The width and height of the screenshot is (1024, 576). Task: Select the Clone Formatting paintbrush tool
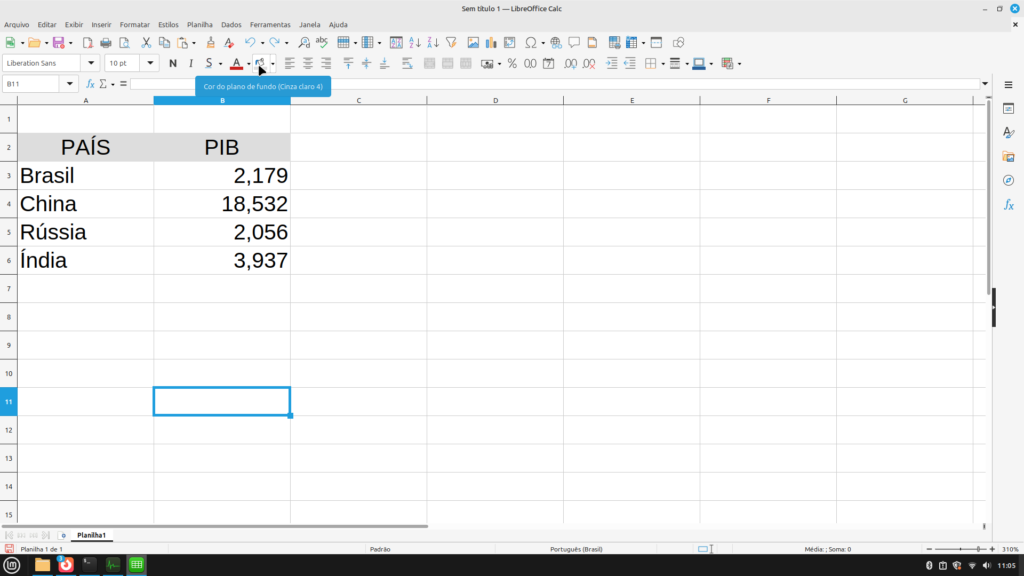pos(210,43)
